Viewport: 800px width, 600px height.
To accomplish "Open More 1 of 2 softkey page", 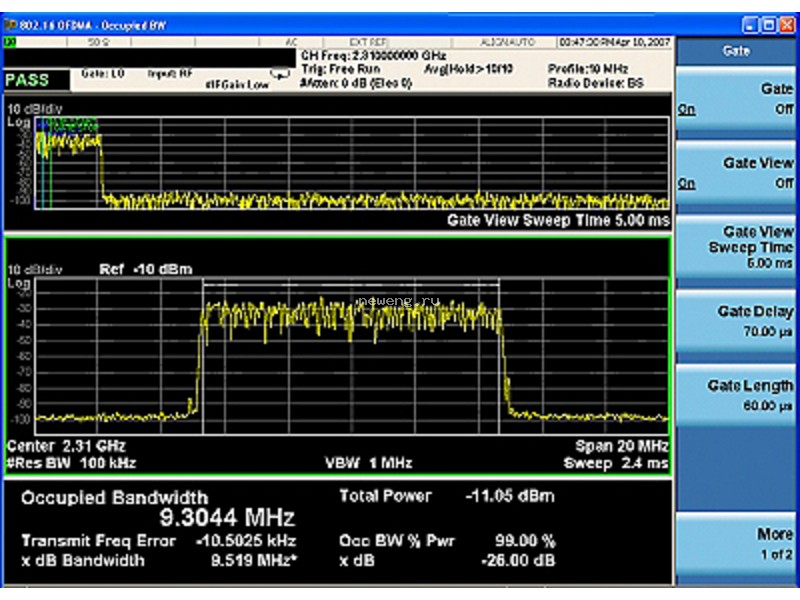I will 735,544.
